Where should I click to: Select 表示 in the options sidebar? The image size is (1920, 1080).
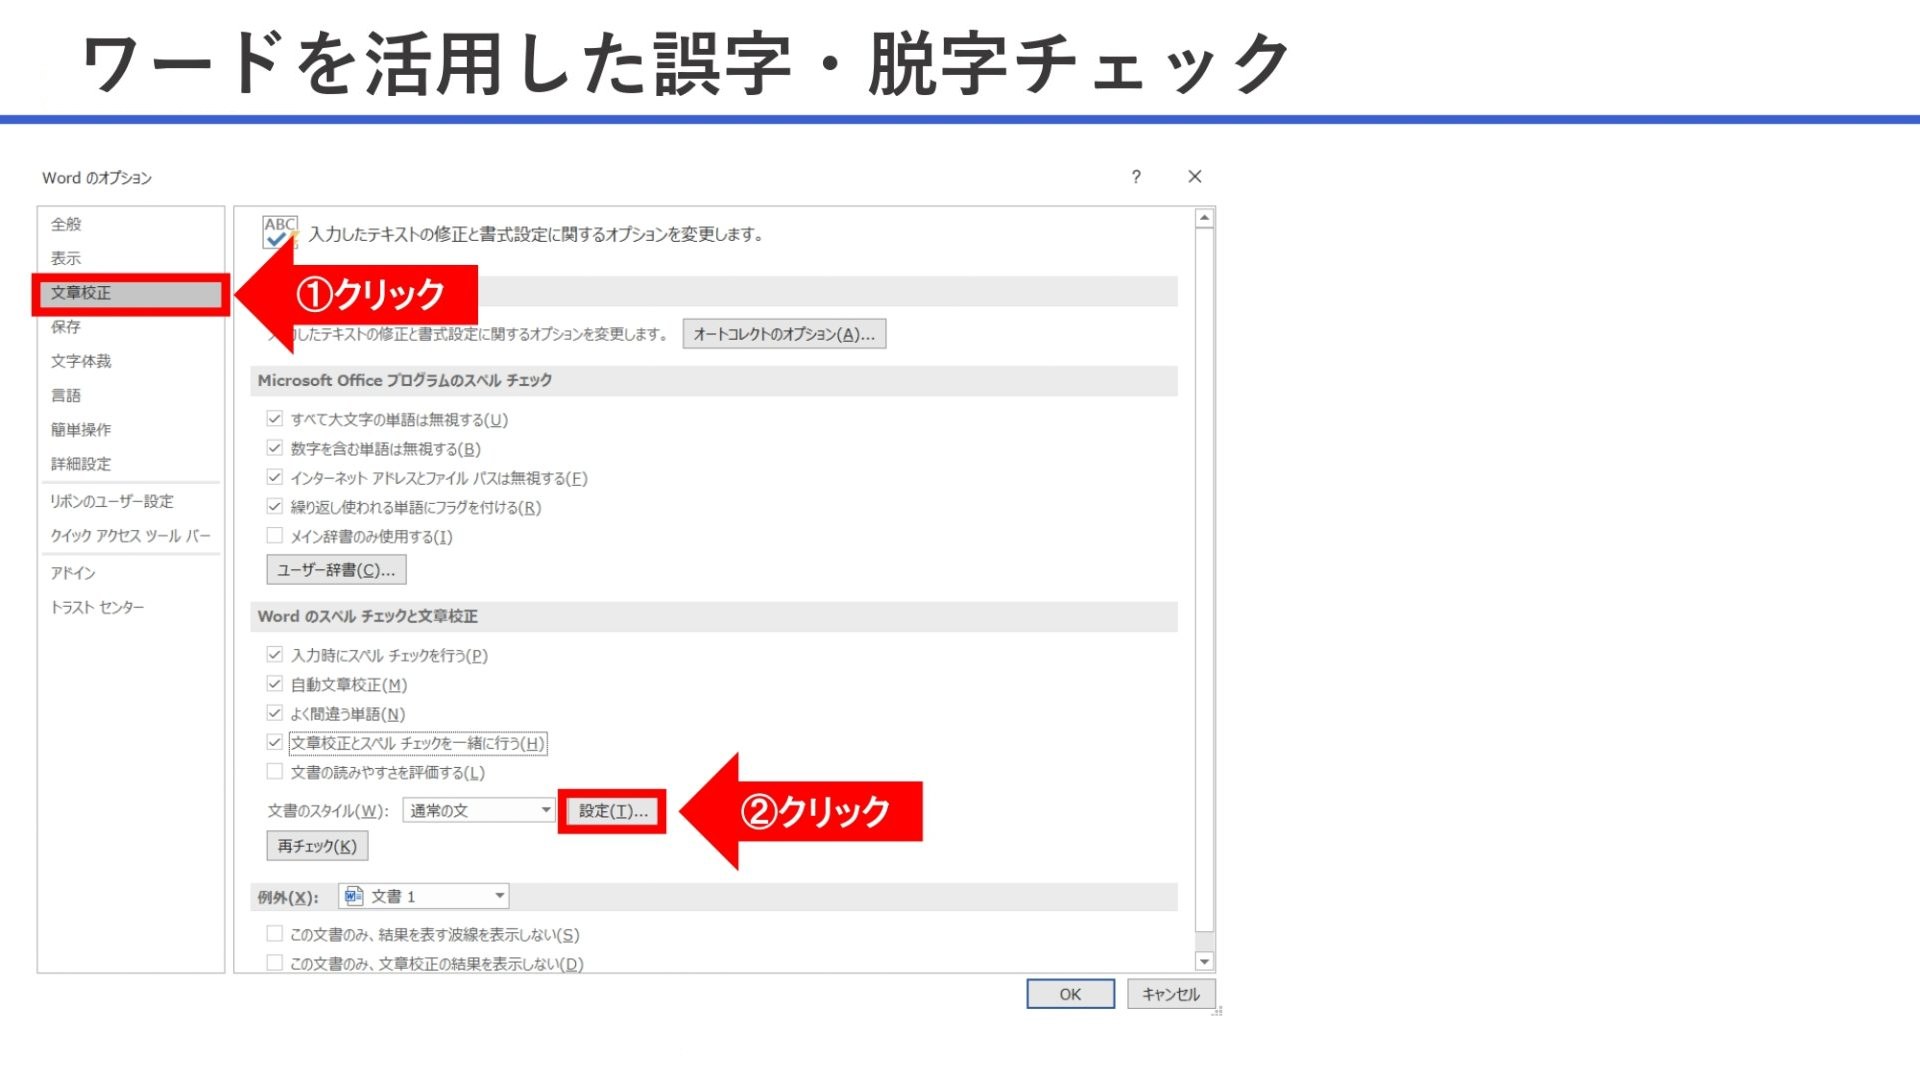click(130, 258)
